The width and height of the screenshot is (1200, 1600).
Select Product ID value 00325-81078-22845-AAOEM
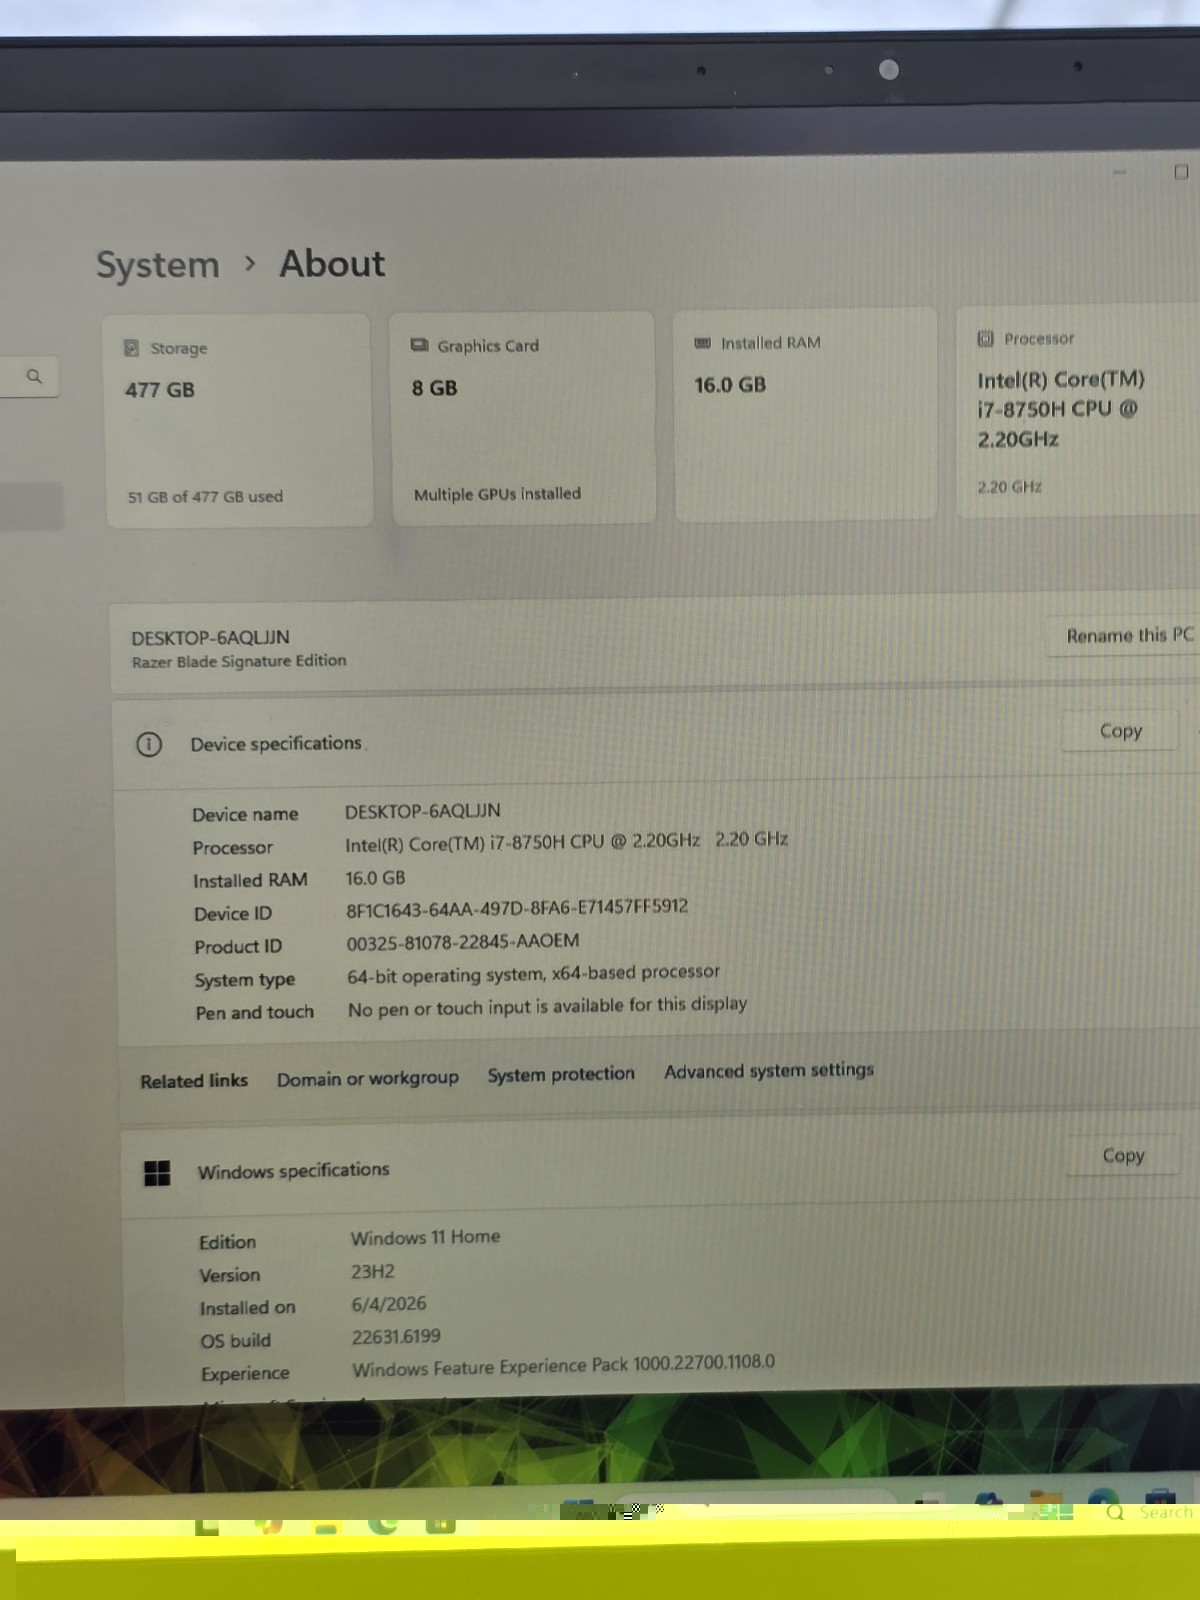click(x=463, y=942)
